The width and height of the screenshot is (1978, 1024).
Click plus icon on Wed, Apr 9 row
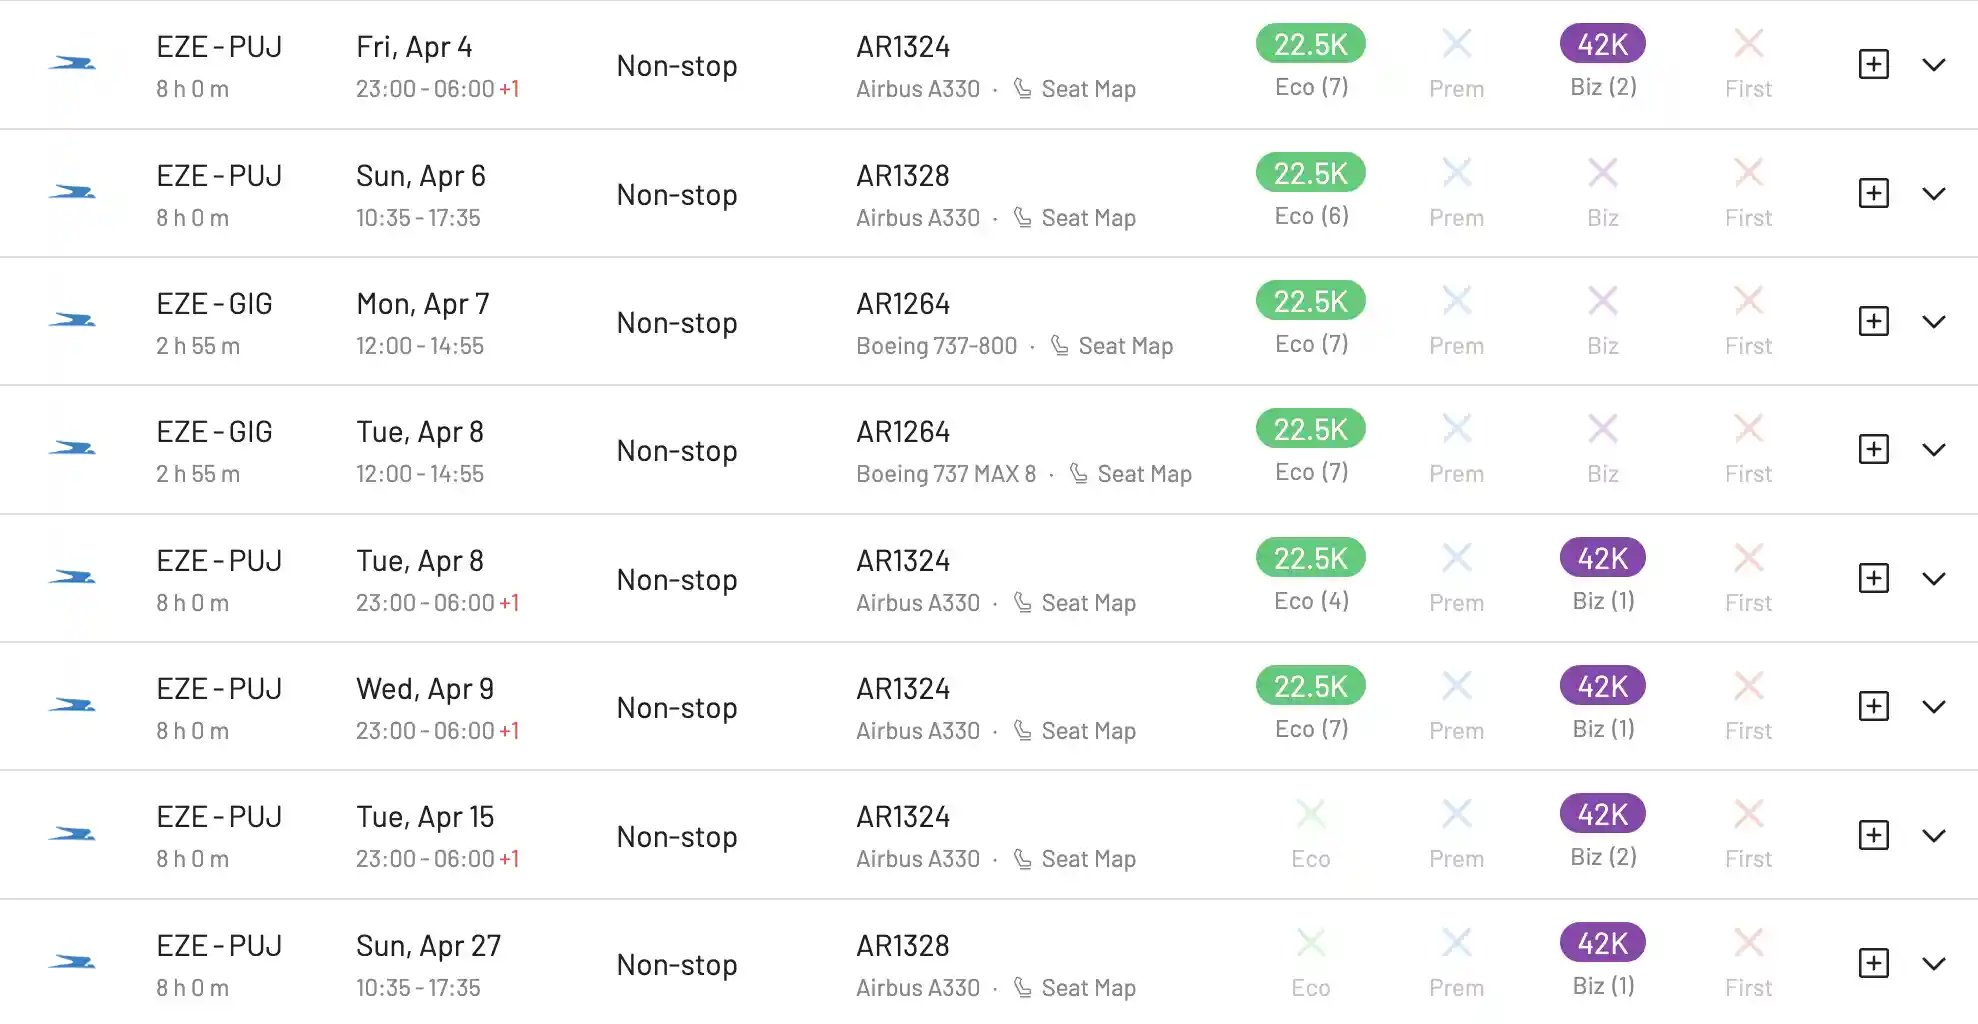pos(1873,706)
